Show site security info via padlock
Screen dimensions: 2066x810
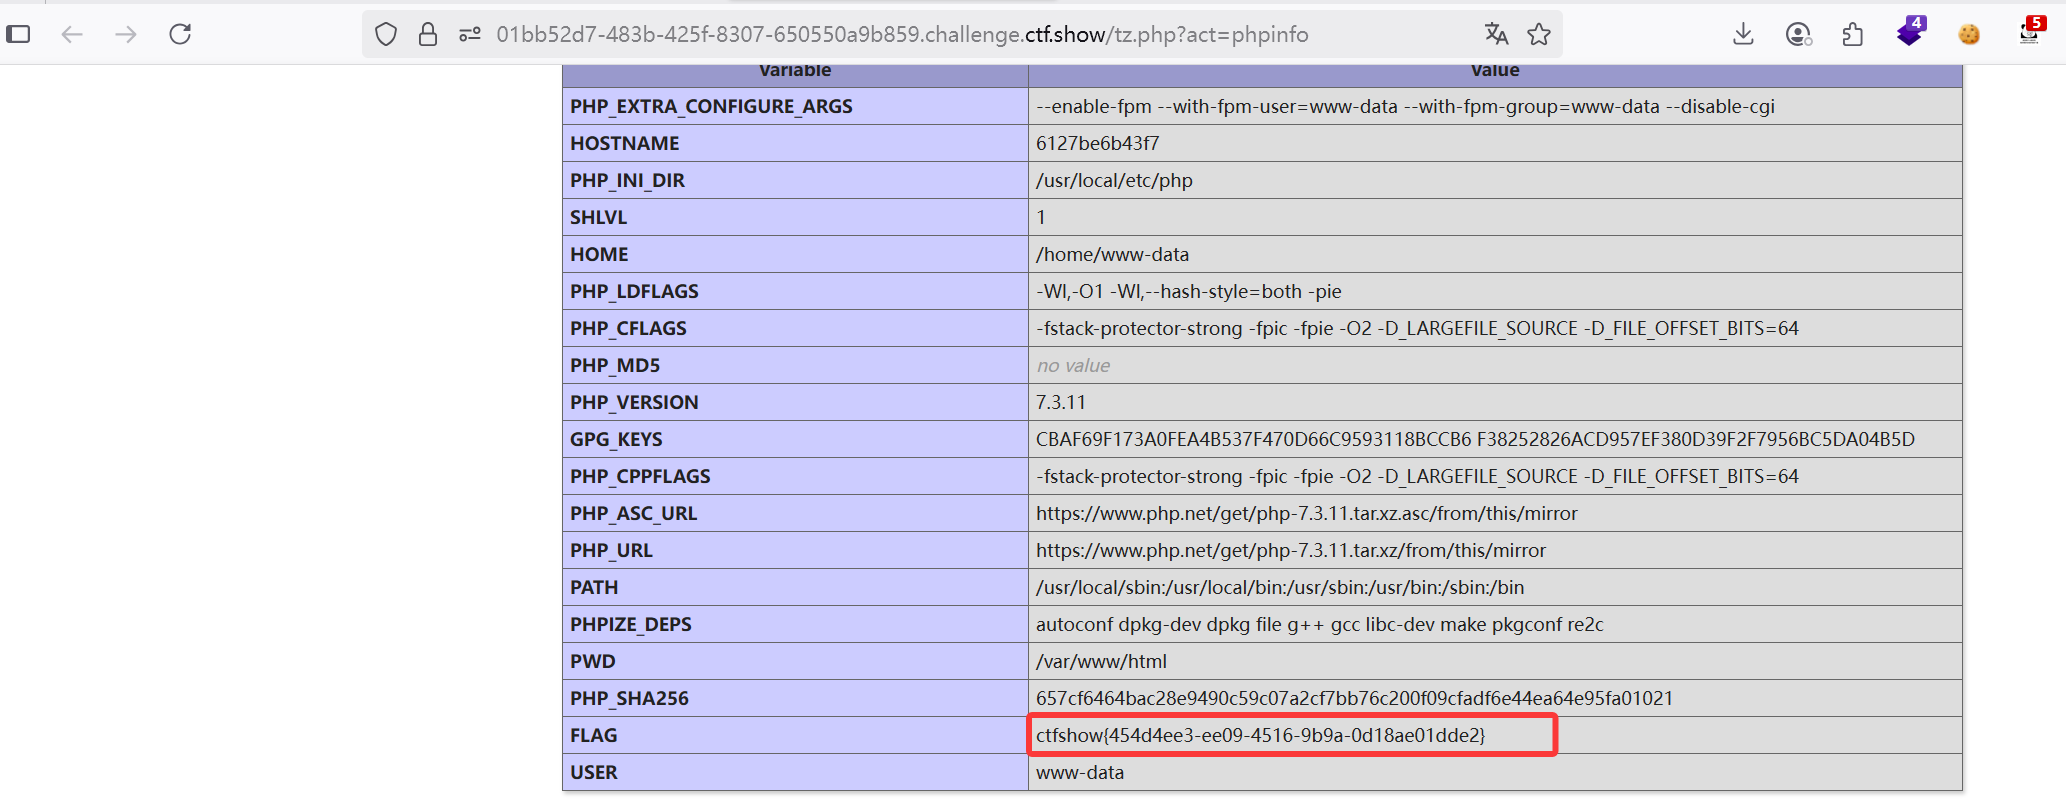428,35
